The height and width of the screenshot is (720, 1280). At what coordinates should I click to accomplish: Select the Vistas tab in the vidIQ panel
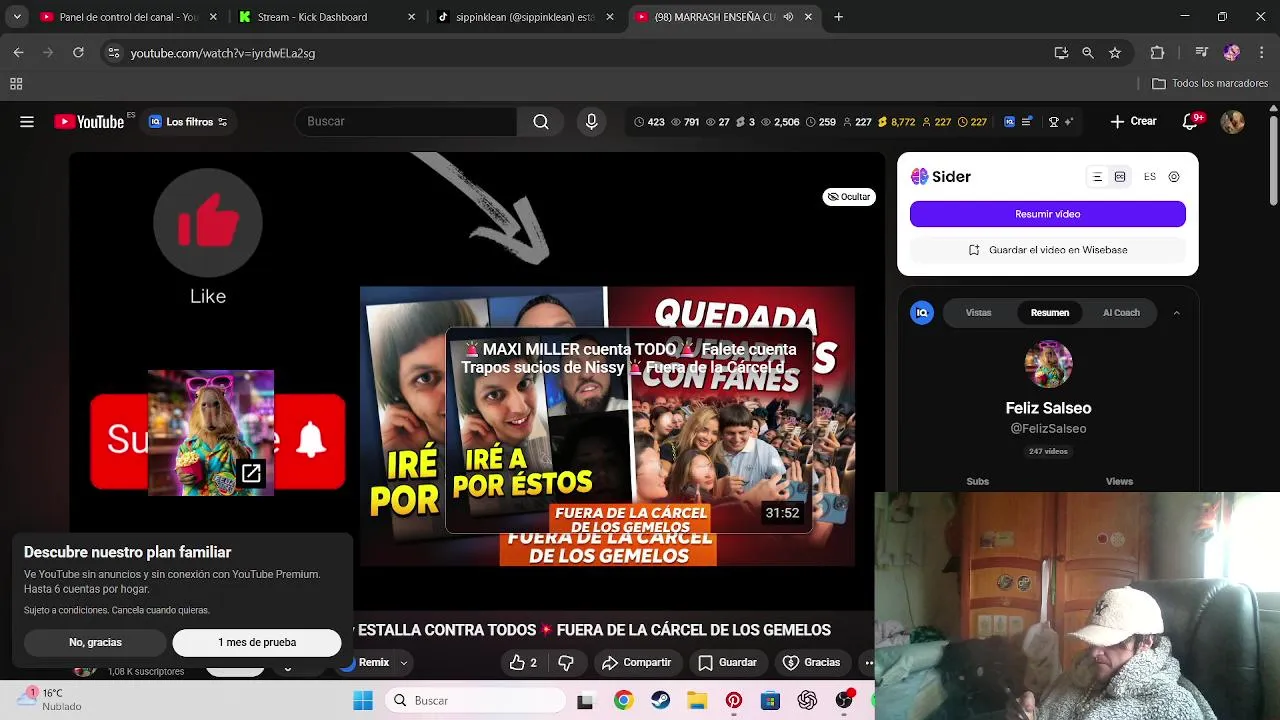tap(978, 313)
